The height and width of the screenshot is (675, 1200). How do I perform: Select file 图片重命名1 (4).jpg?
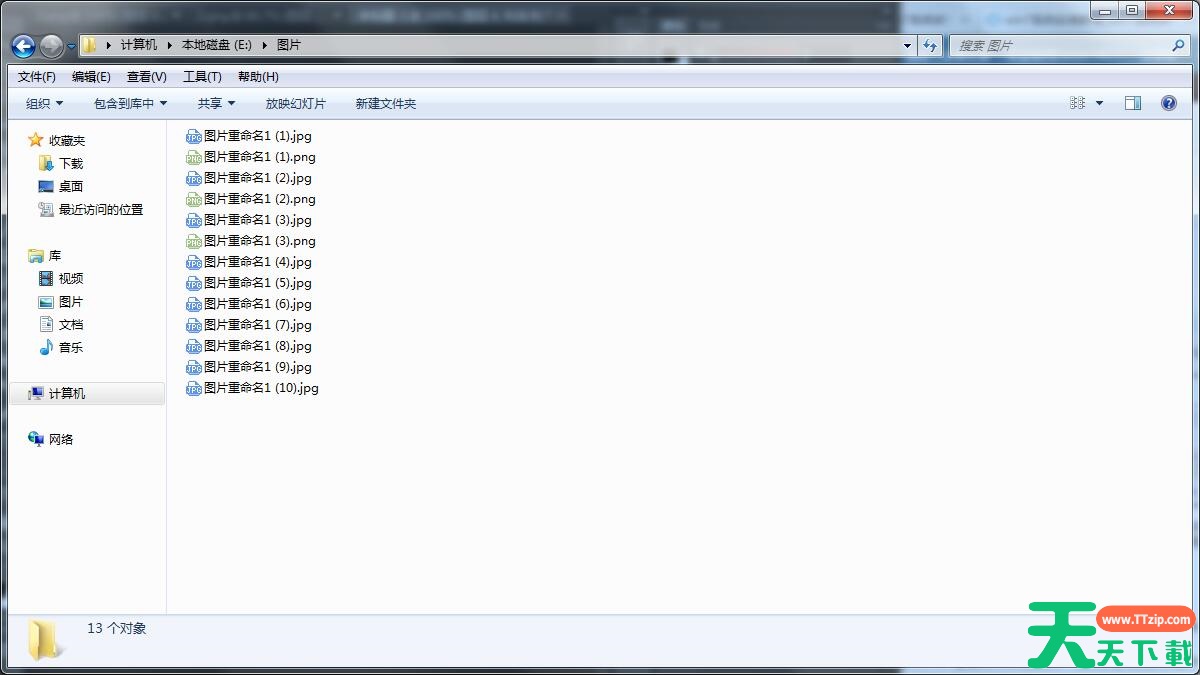(249, 262)
